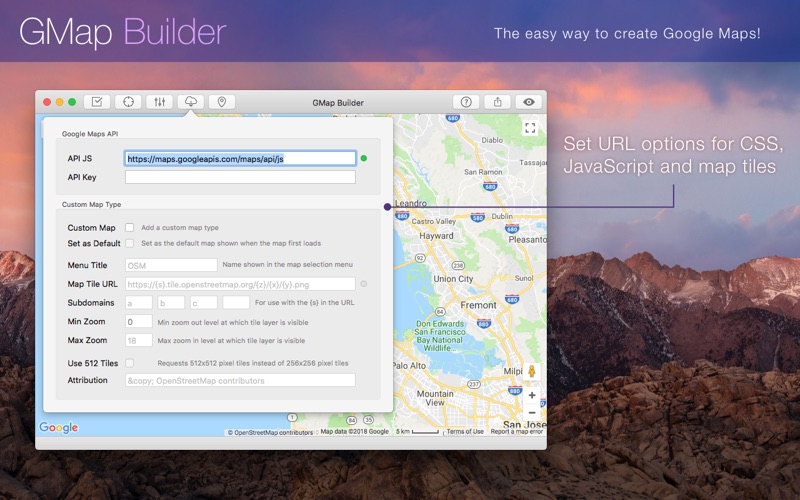The height and width of the screenshot is (500, 800).
Task: Click the OpenStreetMap contributors attribution text
Action: [x=270, y=433]
